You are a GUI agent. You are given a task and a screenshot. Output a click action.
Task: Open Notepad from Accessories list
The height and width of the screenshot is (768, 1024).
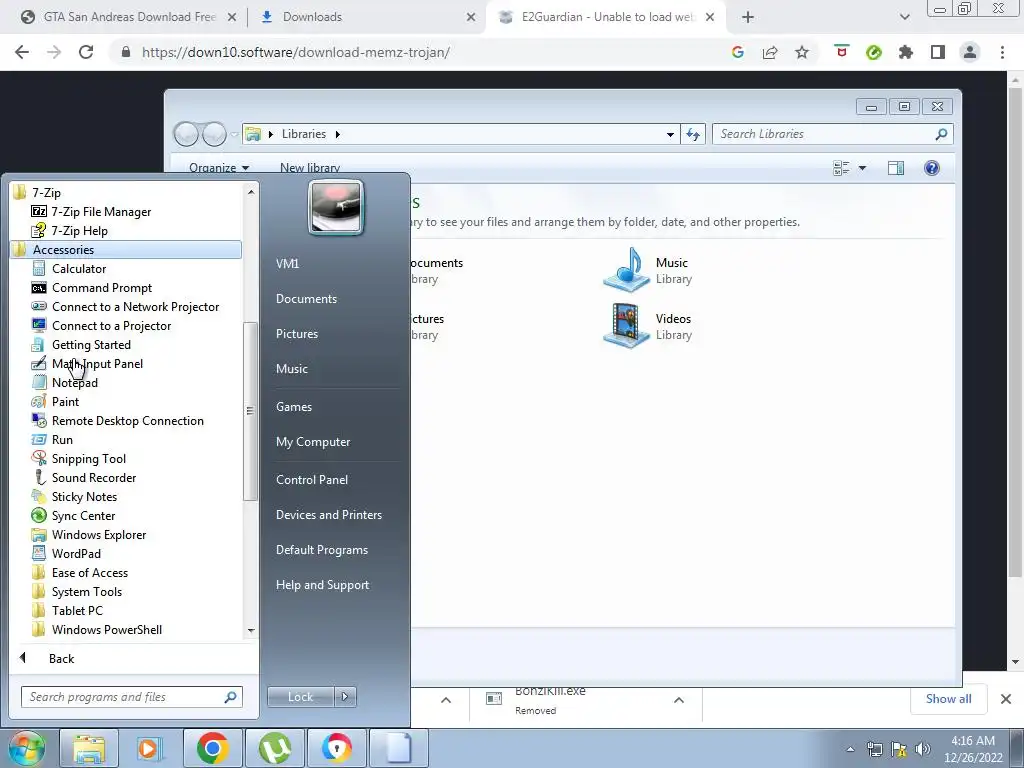[x=65, y=383]
